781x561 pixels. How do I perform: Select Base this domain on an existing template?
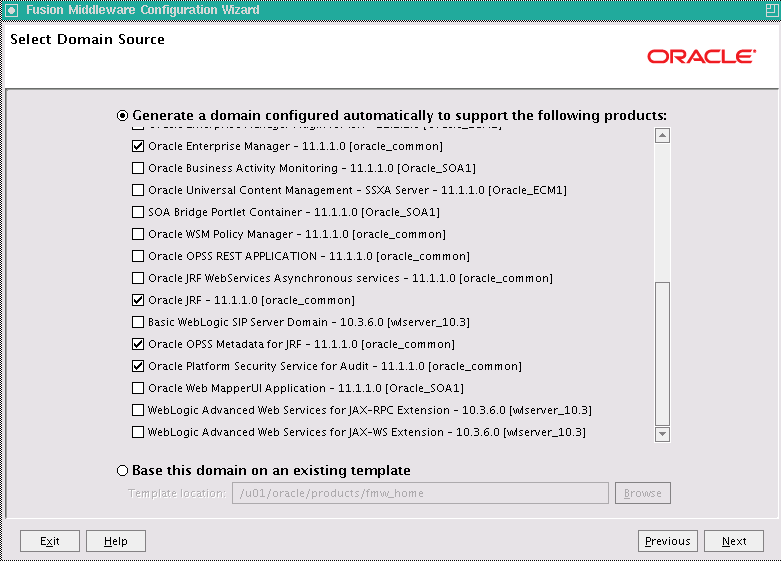[123, 470]
